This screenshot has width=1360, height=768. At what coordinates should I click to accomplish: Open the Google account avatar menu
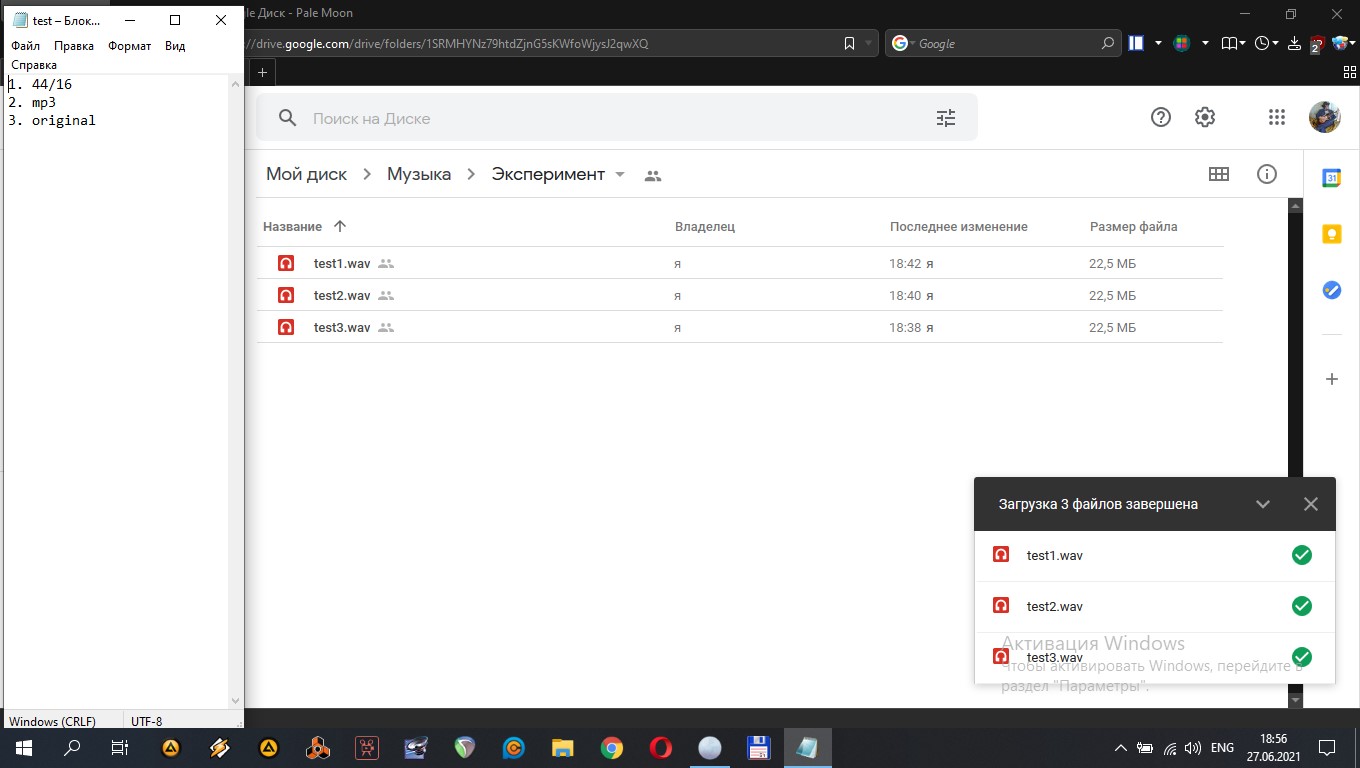point(1325,117)
